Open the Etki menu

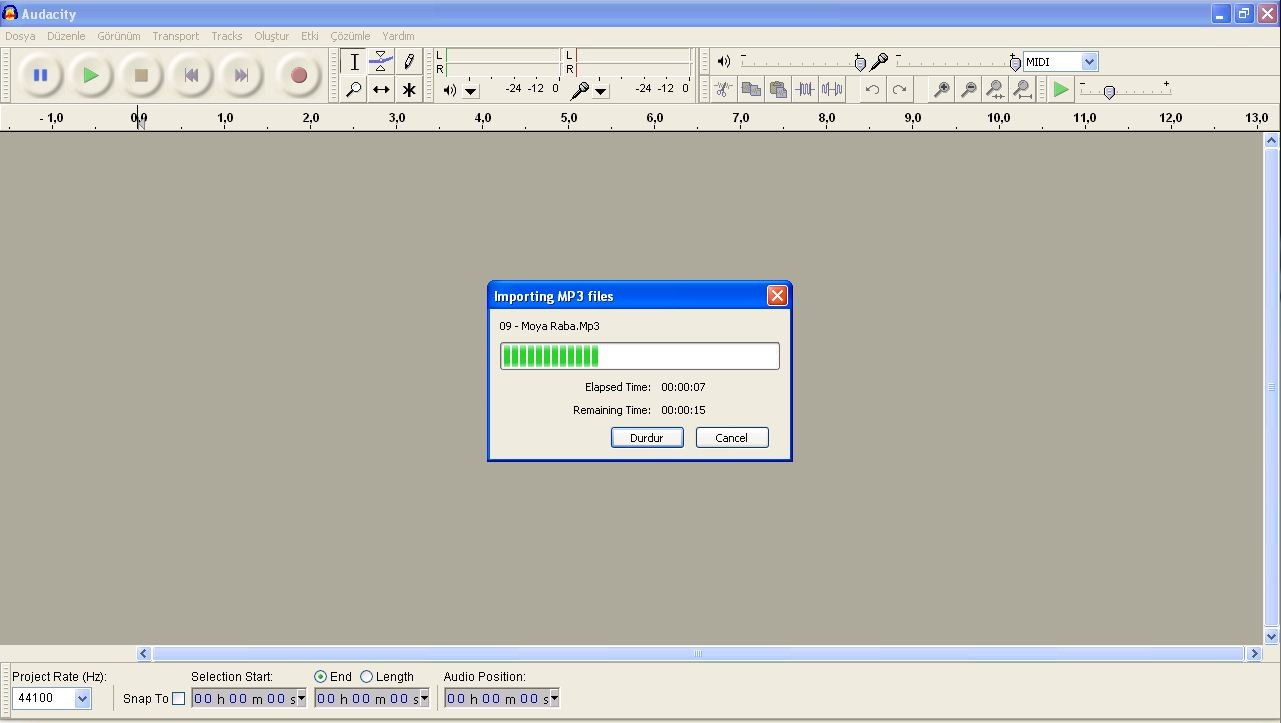310,36
